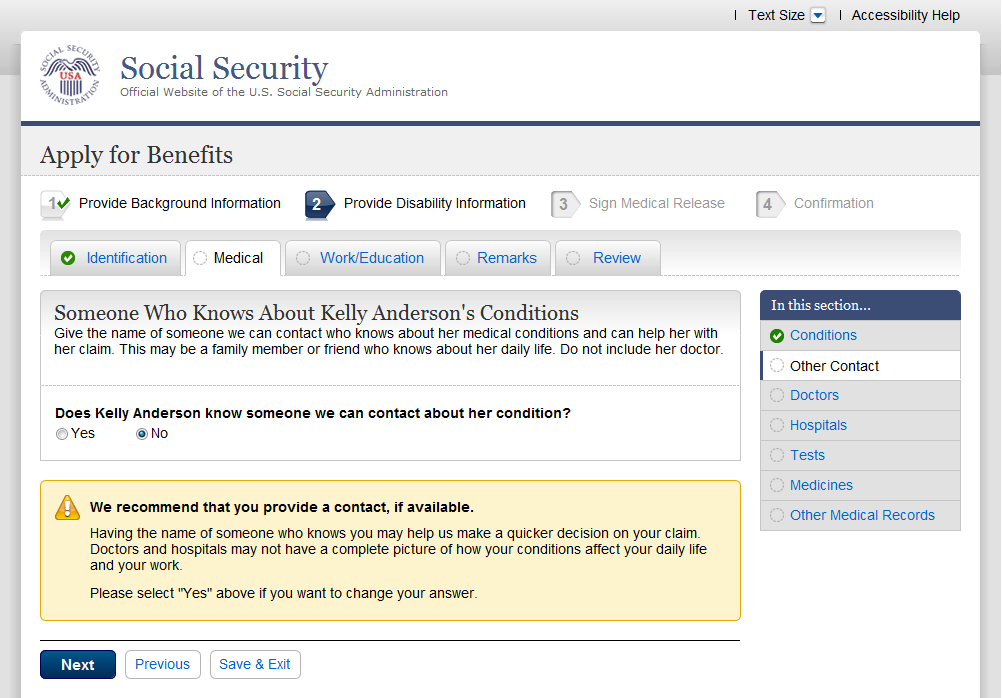Click the Previous button
The image size is (1002, 698).
tap(162, 664)
